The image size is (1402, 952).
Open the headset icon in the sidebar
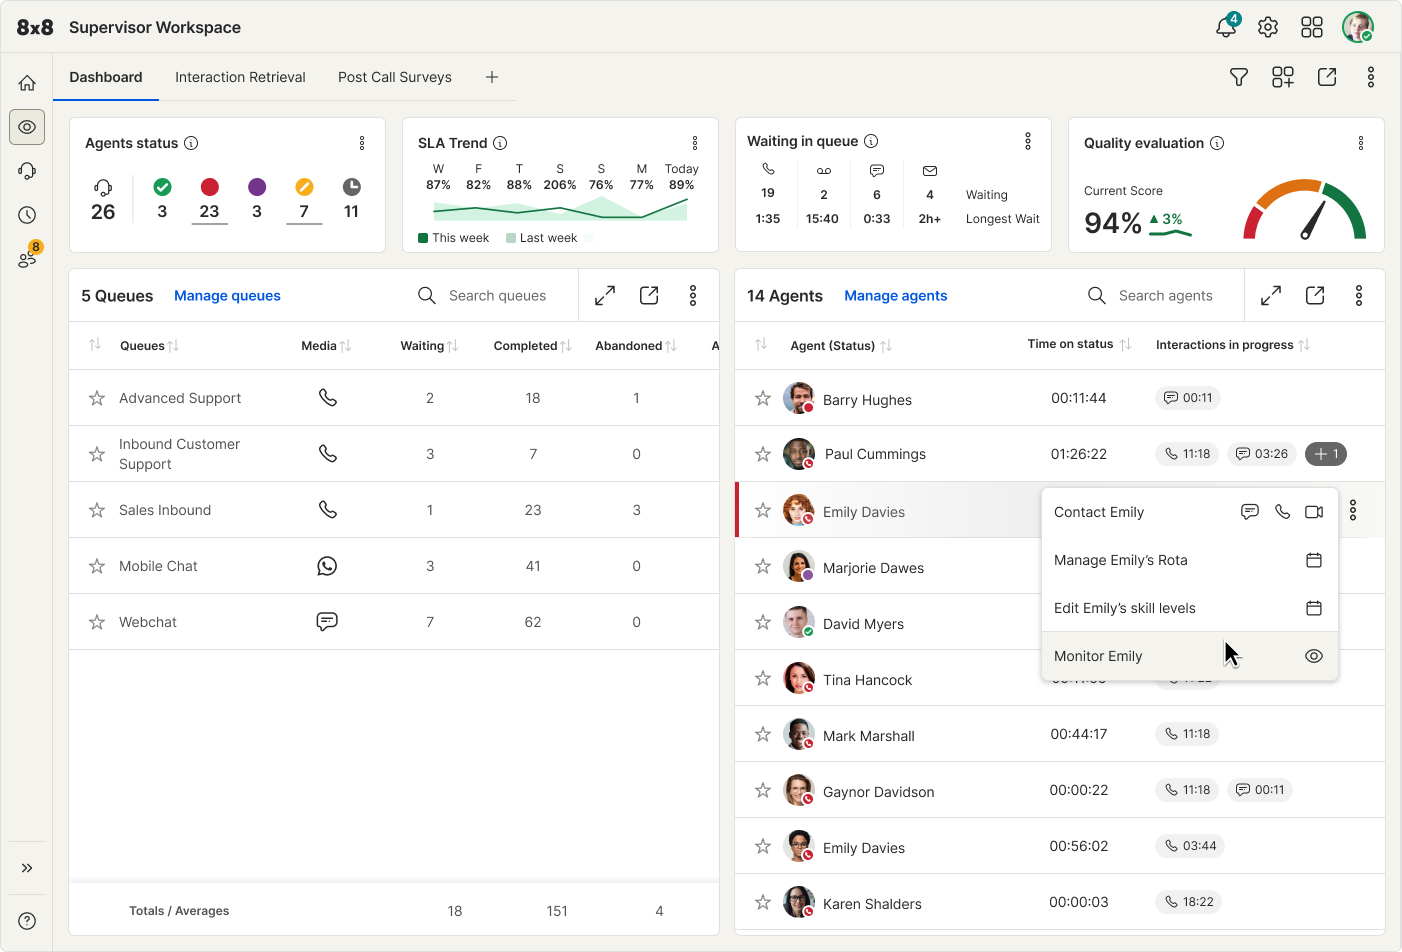27,171
